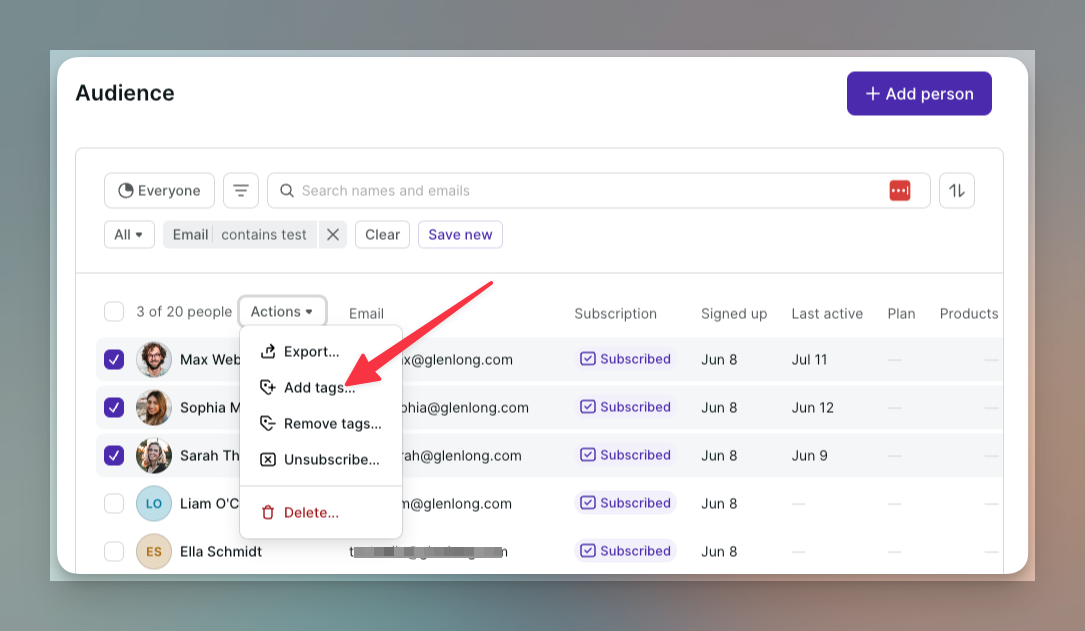Select Delete... in the Actions menu
This screenshot has width=1085, height=631.
coord(311,512)
